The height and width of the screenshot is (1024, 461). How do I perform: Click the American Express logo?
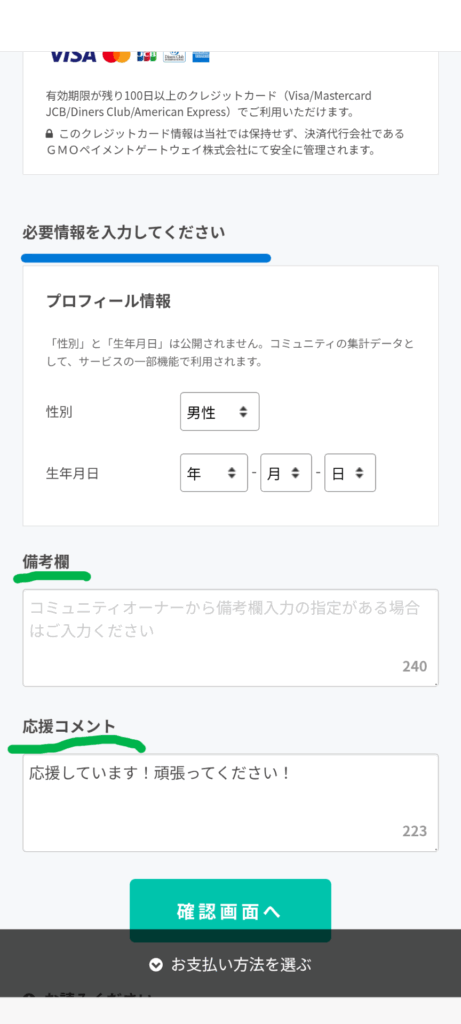point(201,56)
